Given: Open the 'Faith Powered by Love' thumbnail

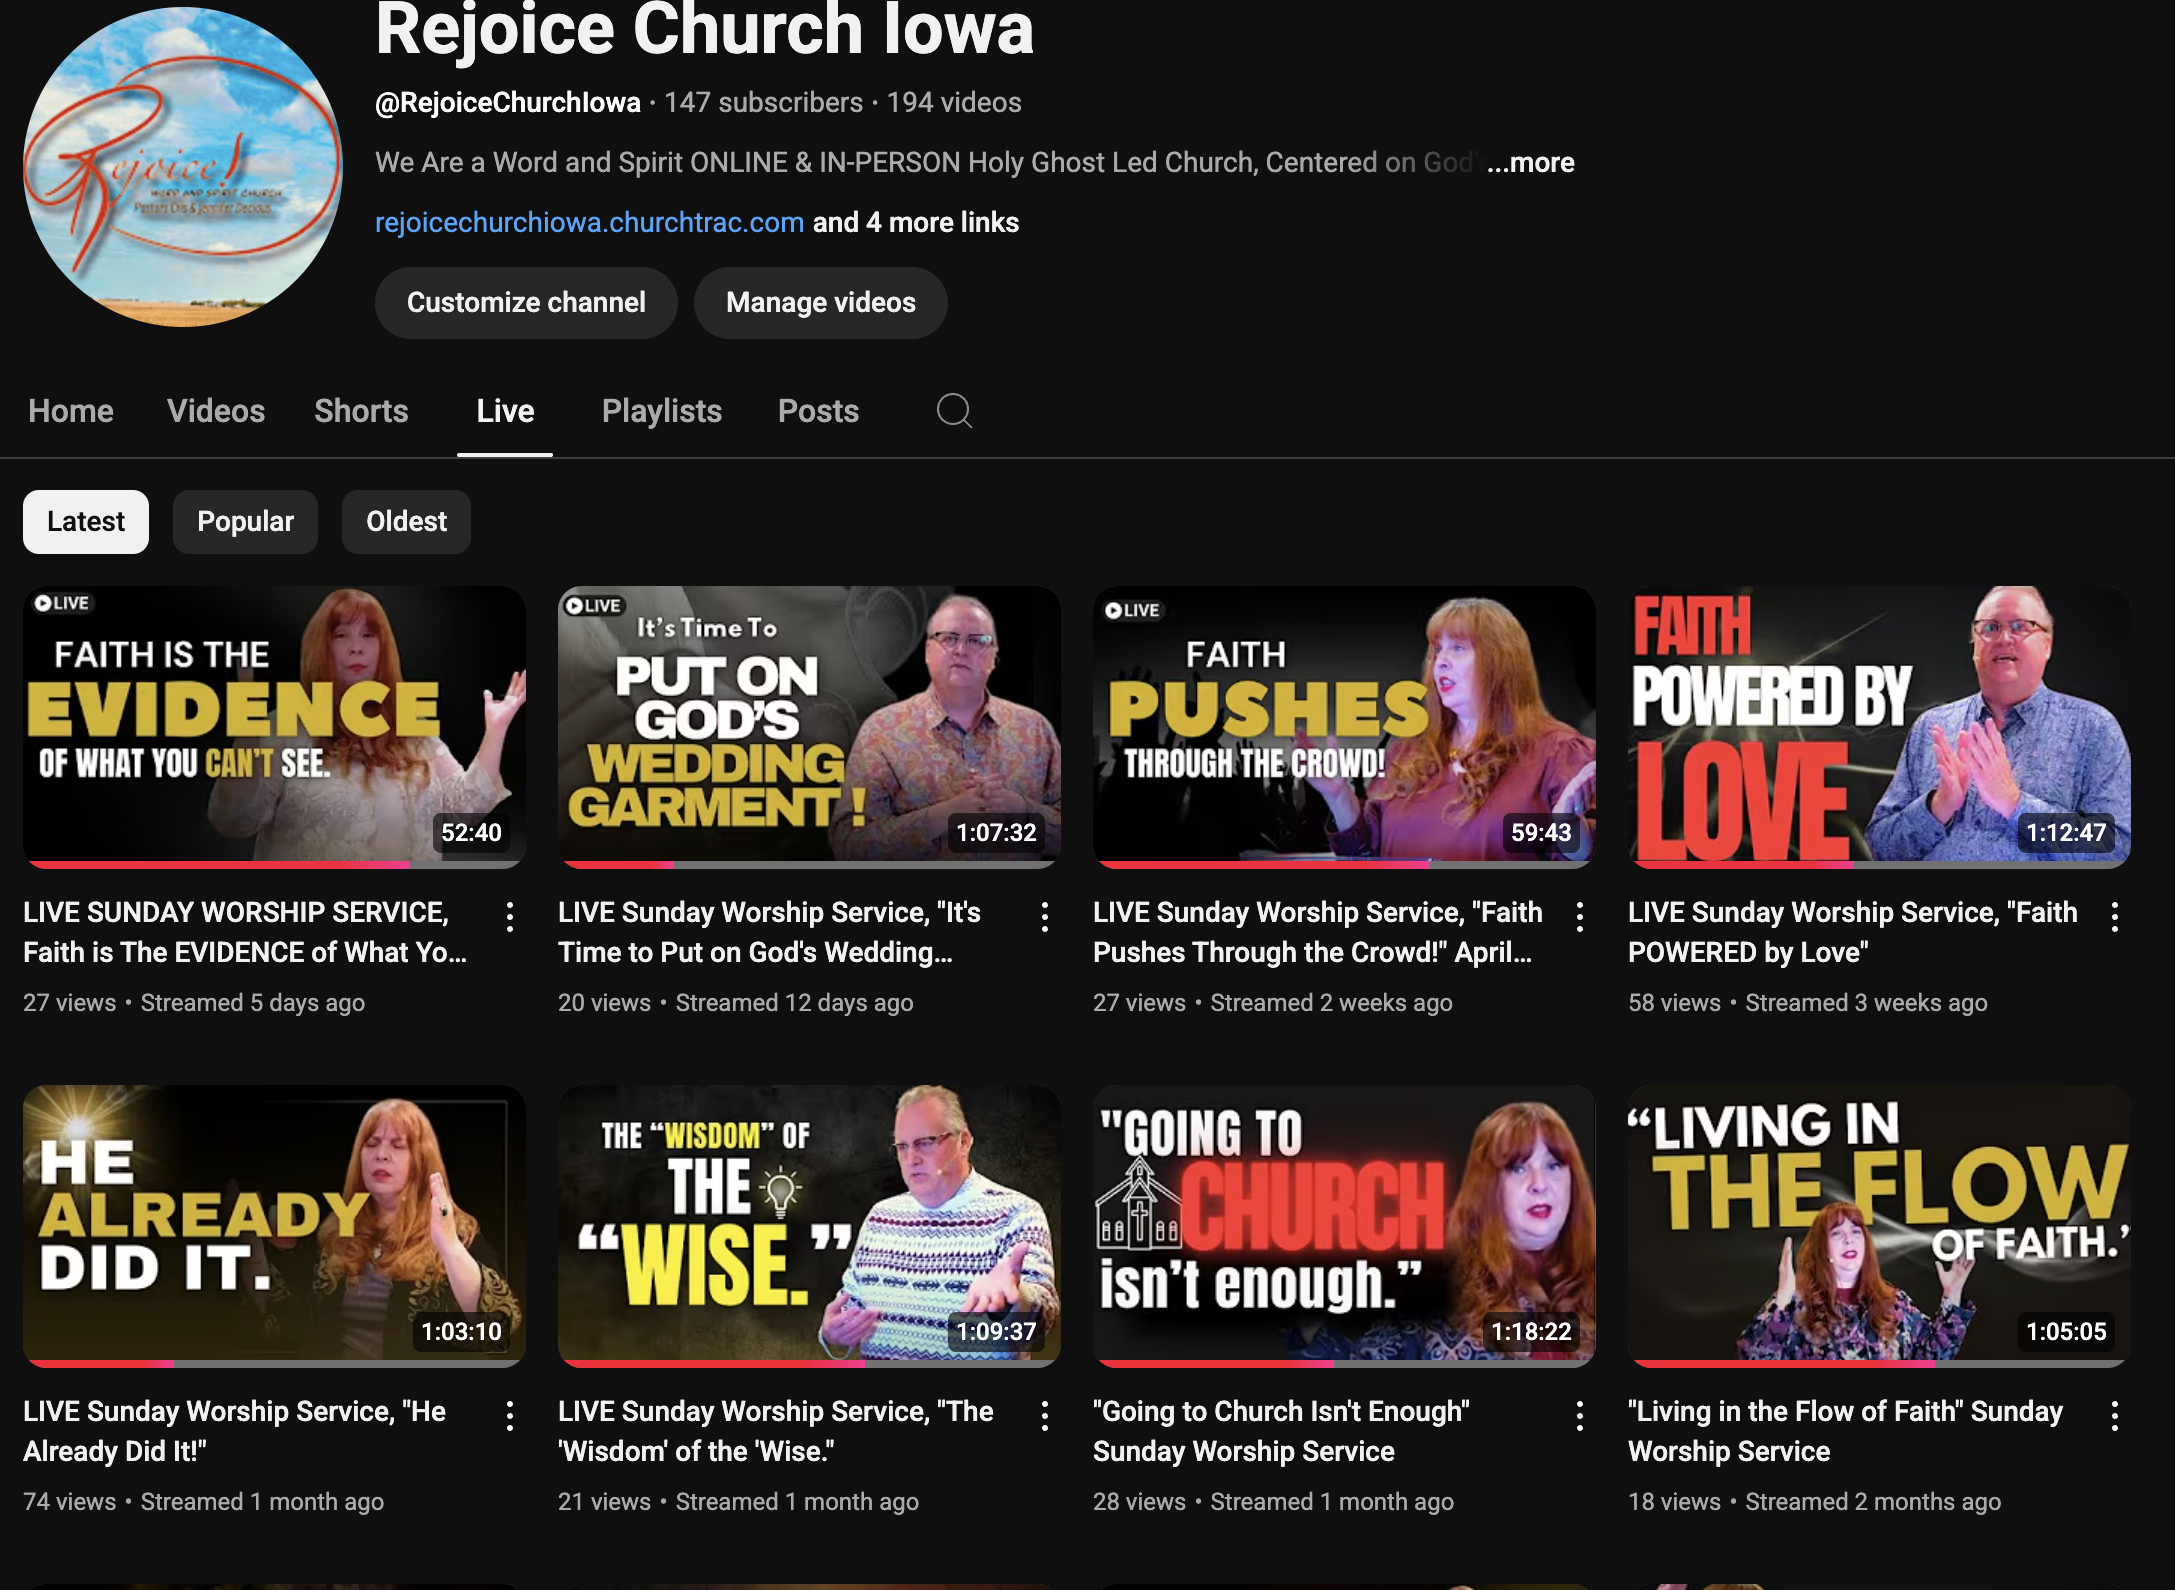Looking at the screenshot, I should [1878, 725].
